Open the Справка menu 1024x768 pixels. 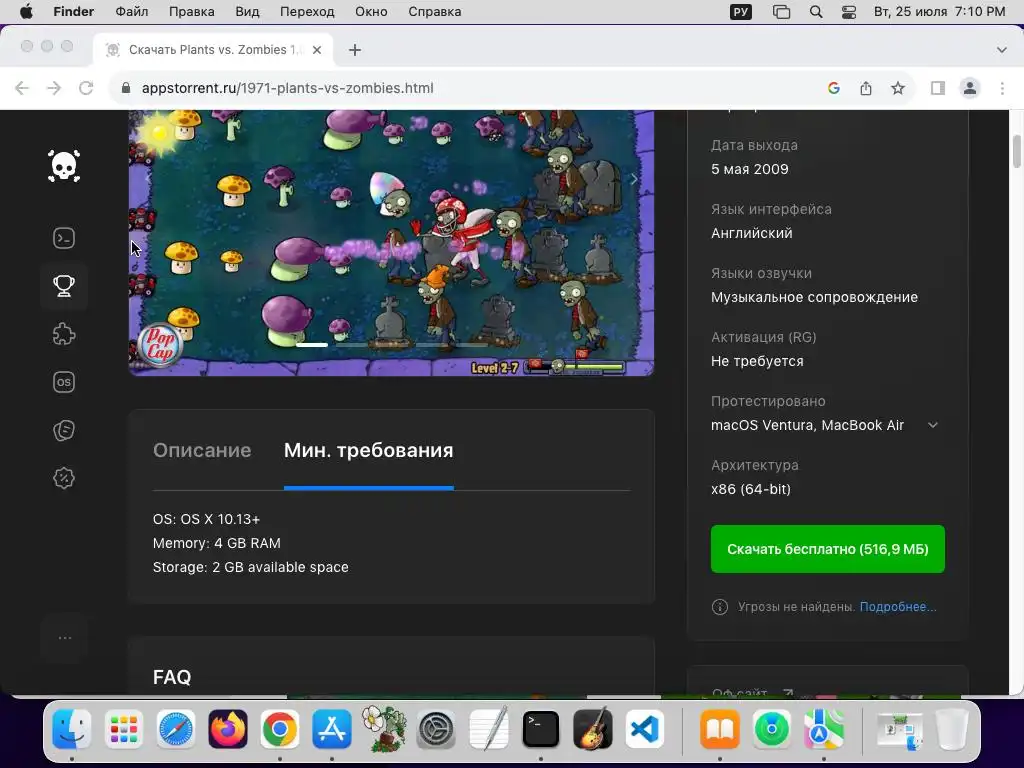(434, 12)
